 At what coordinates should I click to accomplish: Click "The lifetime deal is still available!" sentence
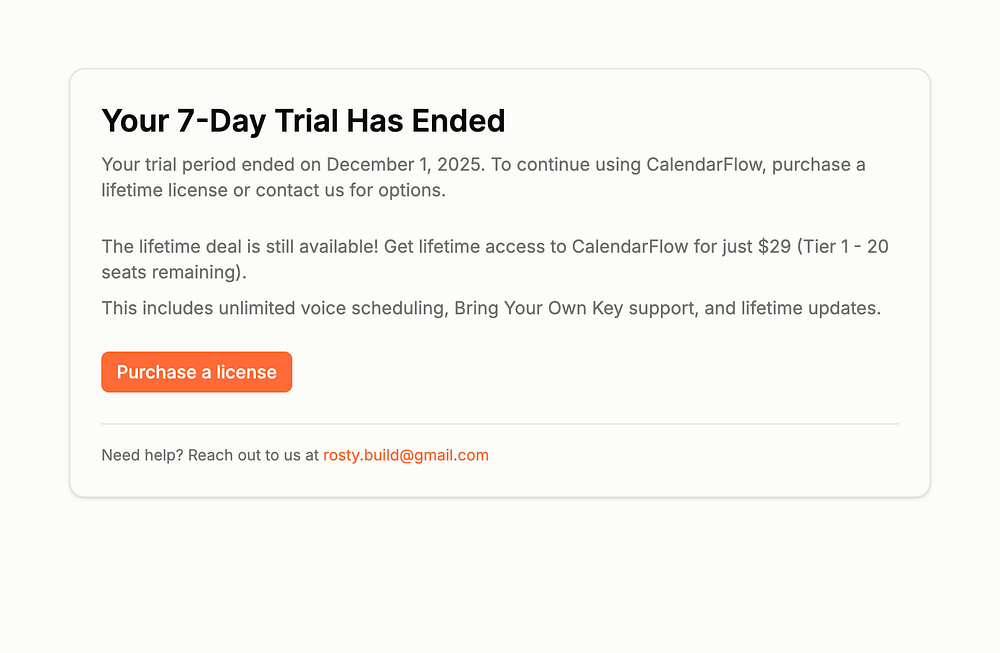(239, 246)
